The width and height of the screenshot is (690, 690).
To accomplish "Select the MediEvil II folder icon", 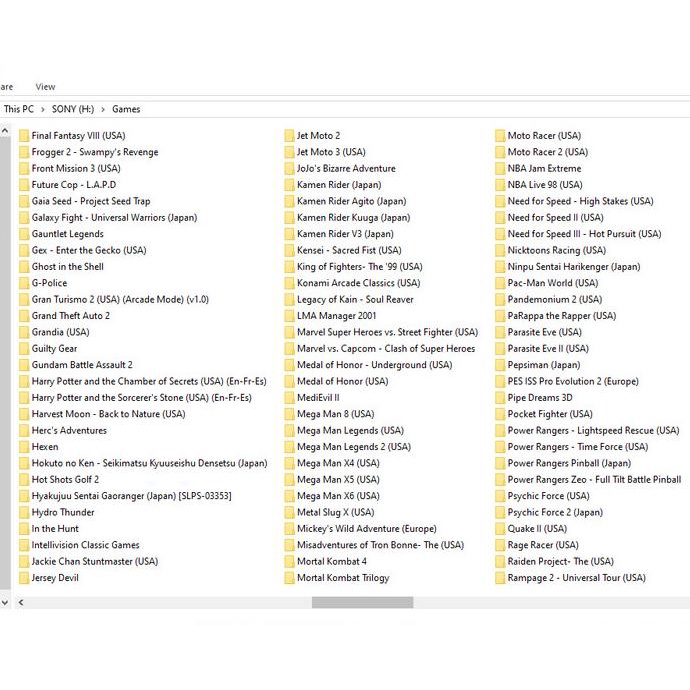I will (289, 398).
